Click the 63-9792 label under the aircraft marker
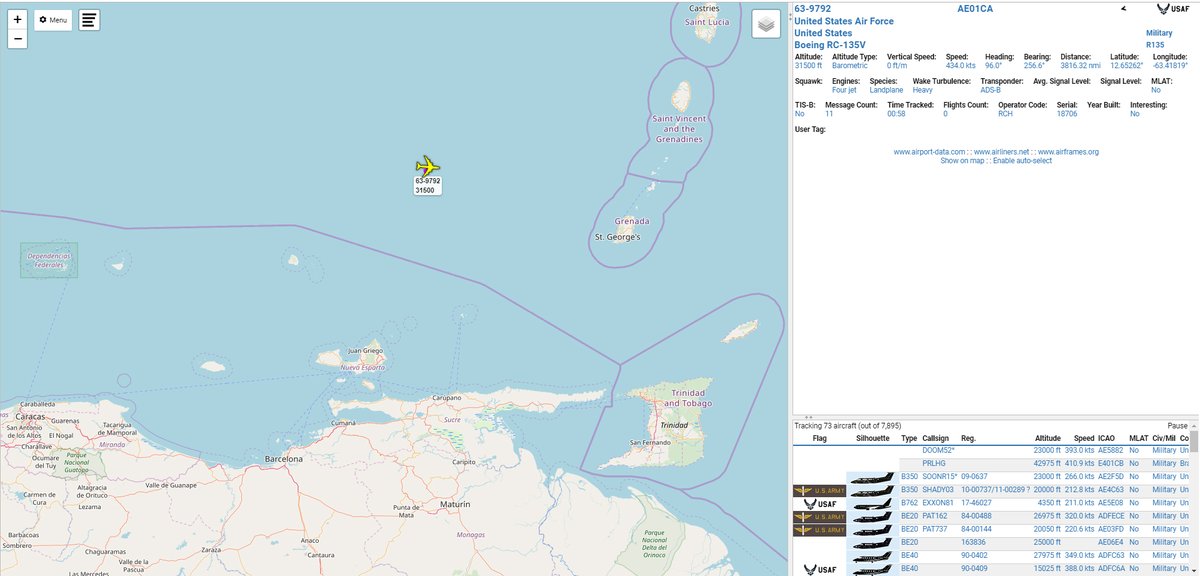 (x=428, y=181)
